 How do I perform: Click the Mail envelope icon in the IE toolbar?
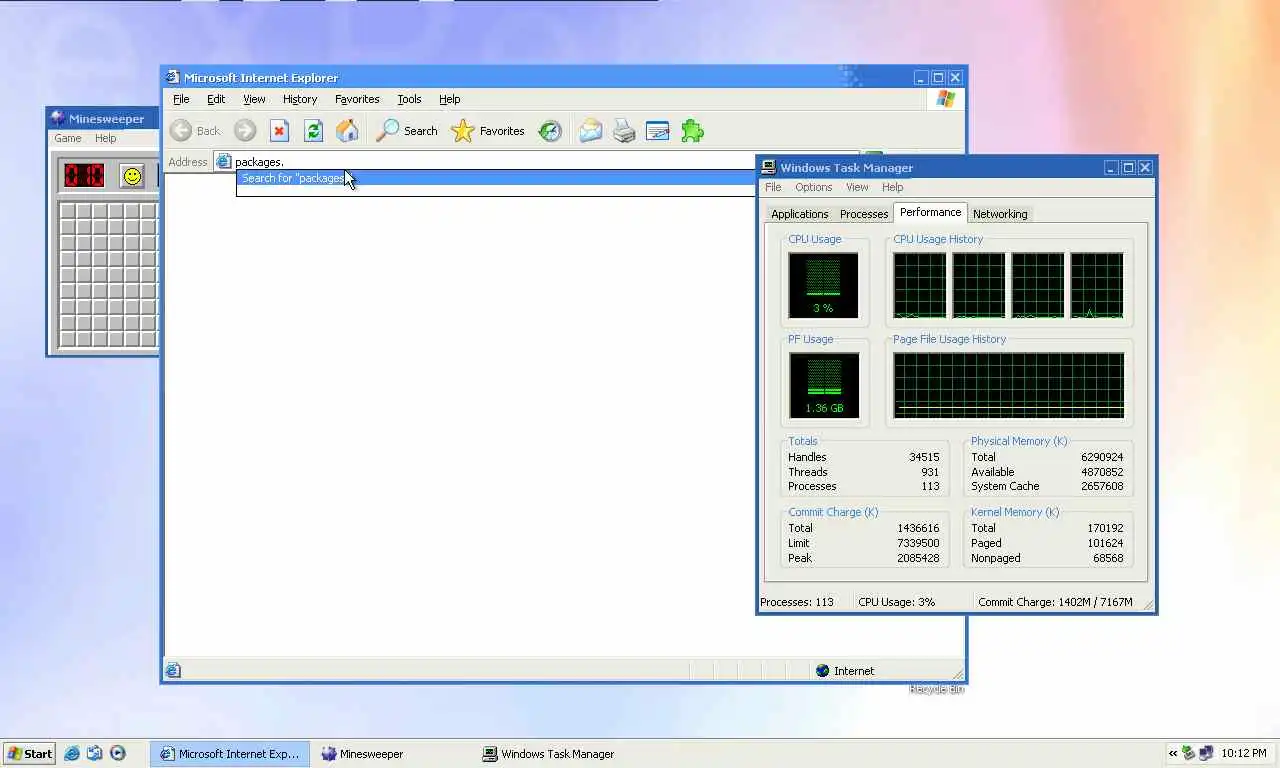tap(591, 131)
